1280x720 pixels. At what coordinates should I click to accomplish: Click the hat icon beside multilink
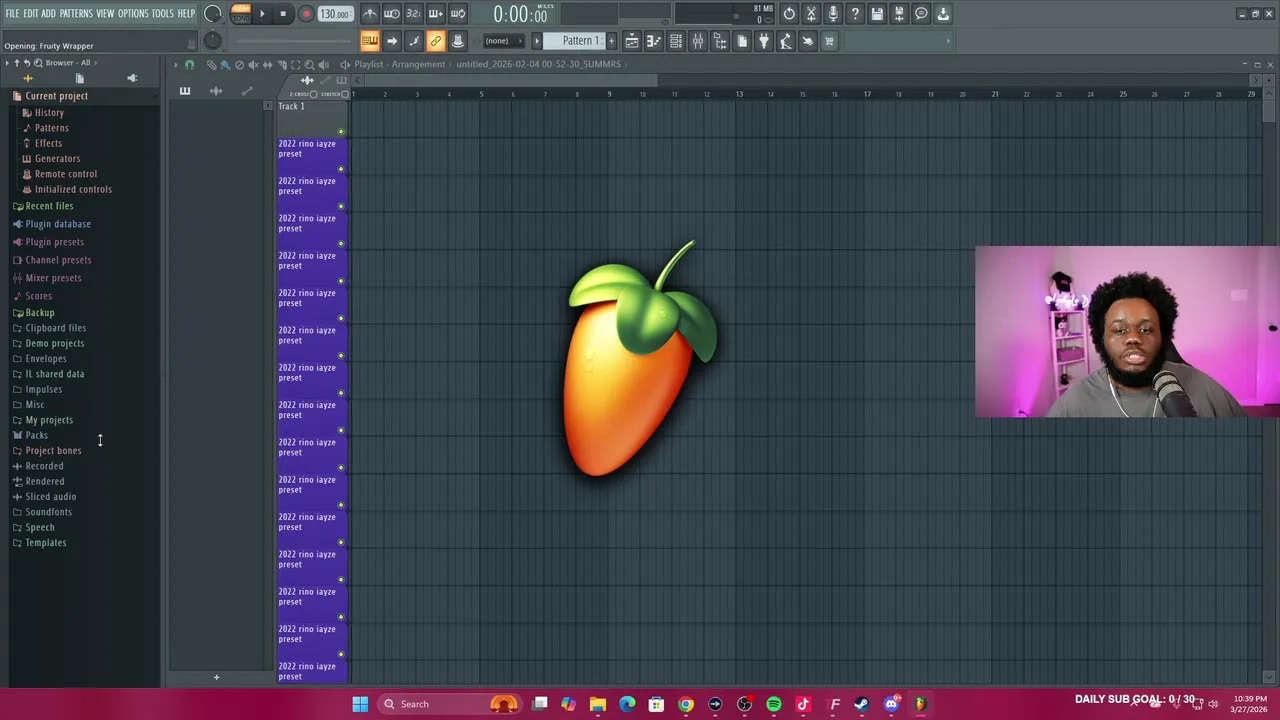pos(458,41)
